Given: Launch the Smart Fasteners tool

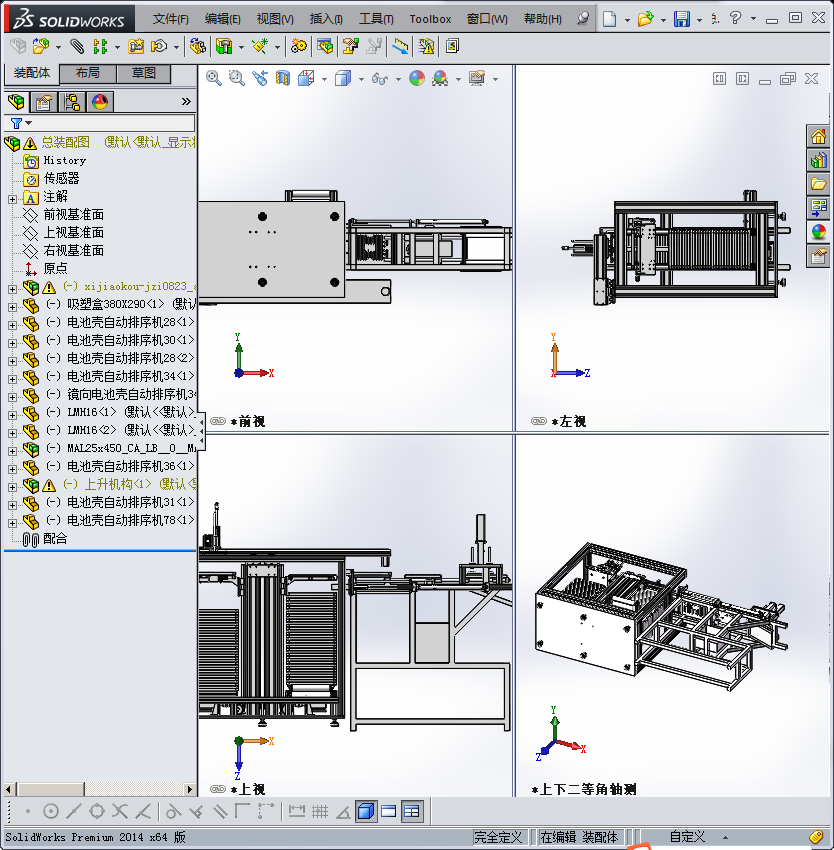Looking at the screenshot, I should coord(136,47).
